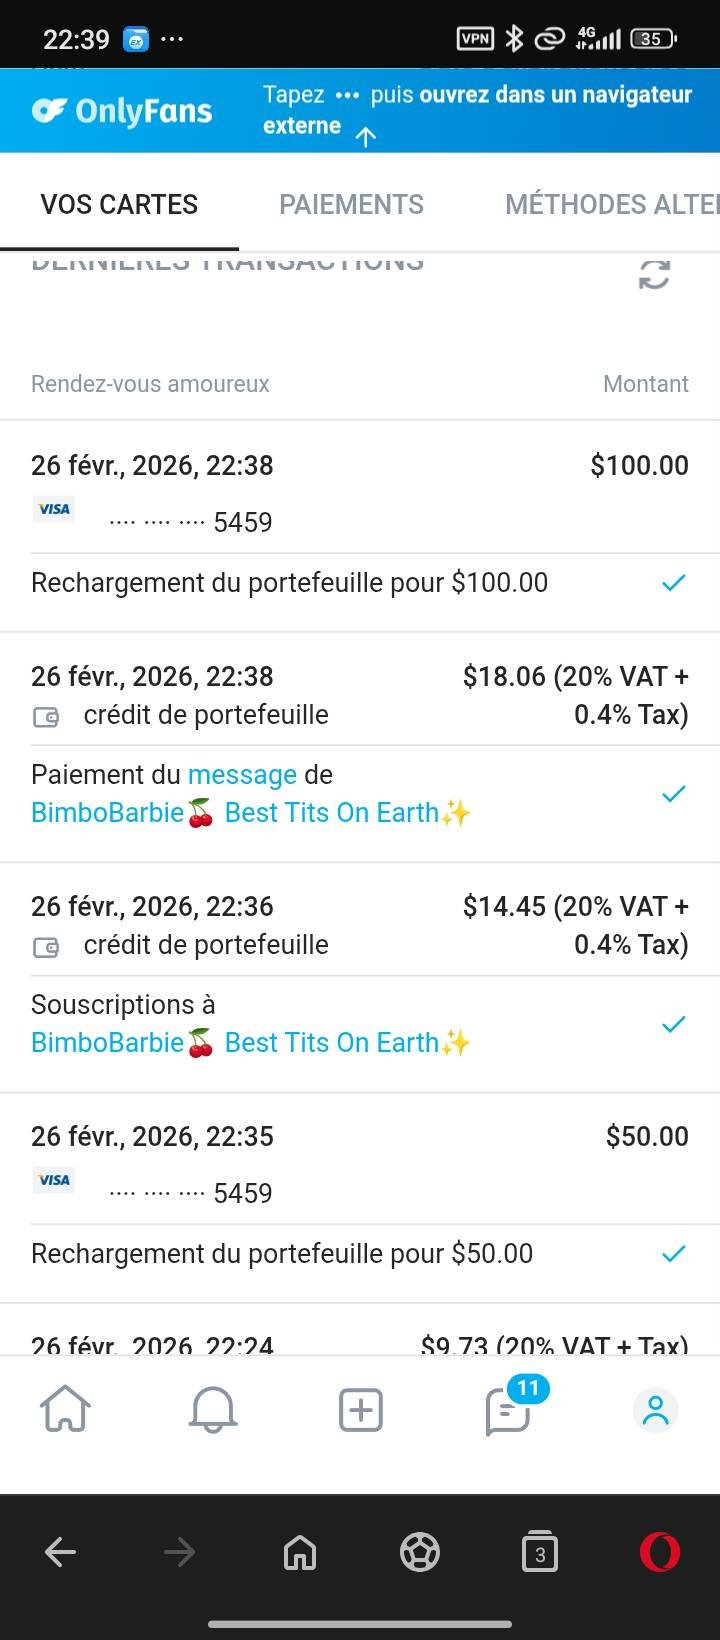Open the browser tabs counter icon
Screen dimensions: 720x1640
pos(540,1552)
